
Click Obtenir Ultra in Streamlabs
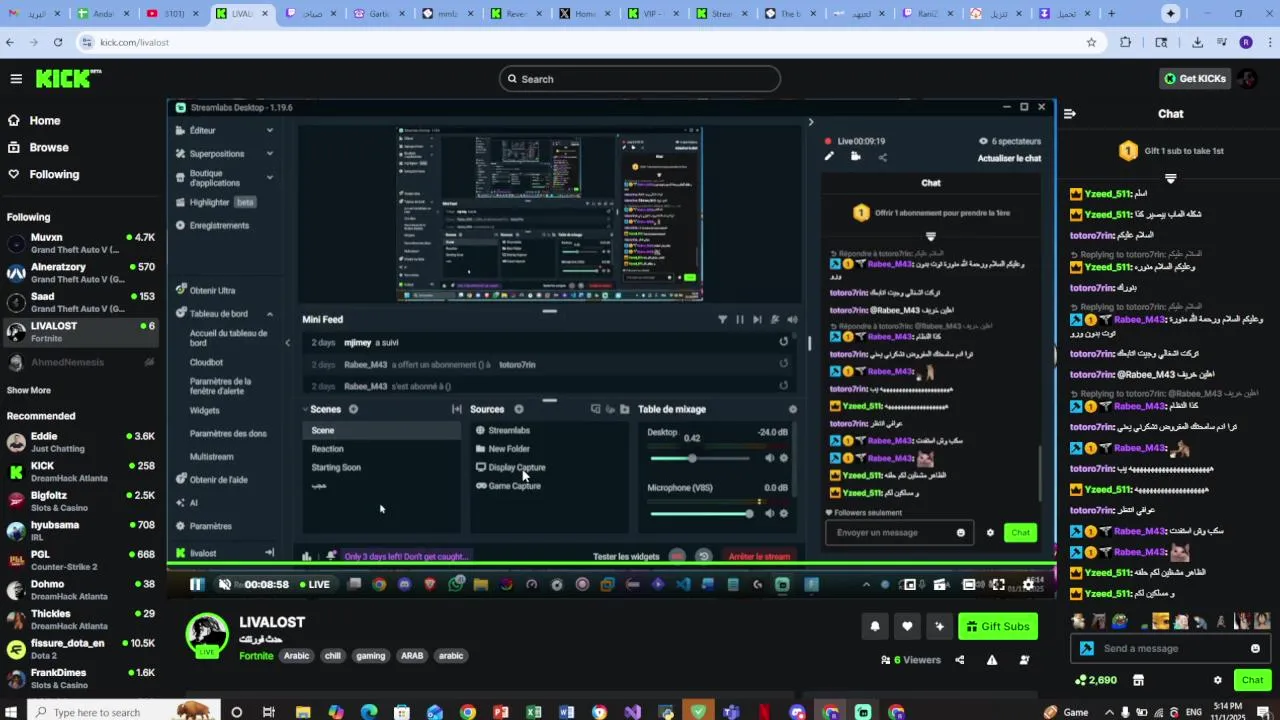point(206,290)
